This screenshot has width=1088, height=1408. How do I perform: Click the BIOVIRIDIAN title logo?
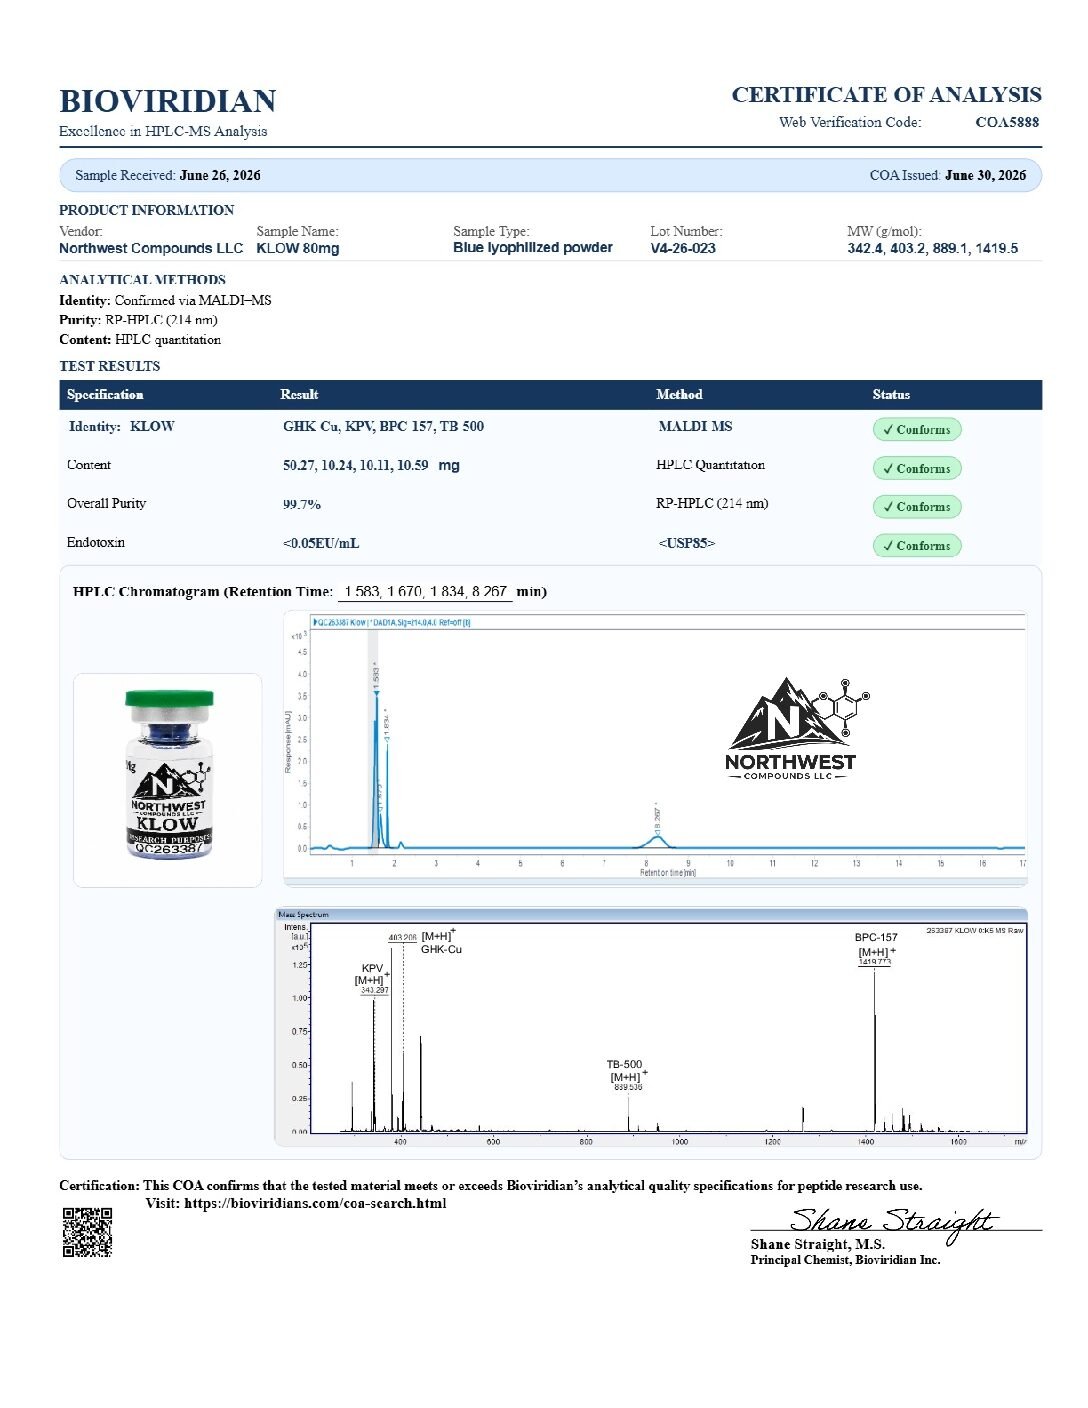(x=168, y=101)
